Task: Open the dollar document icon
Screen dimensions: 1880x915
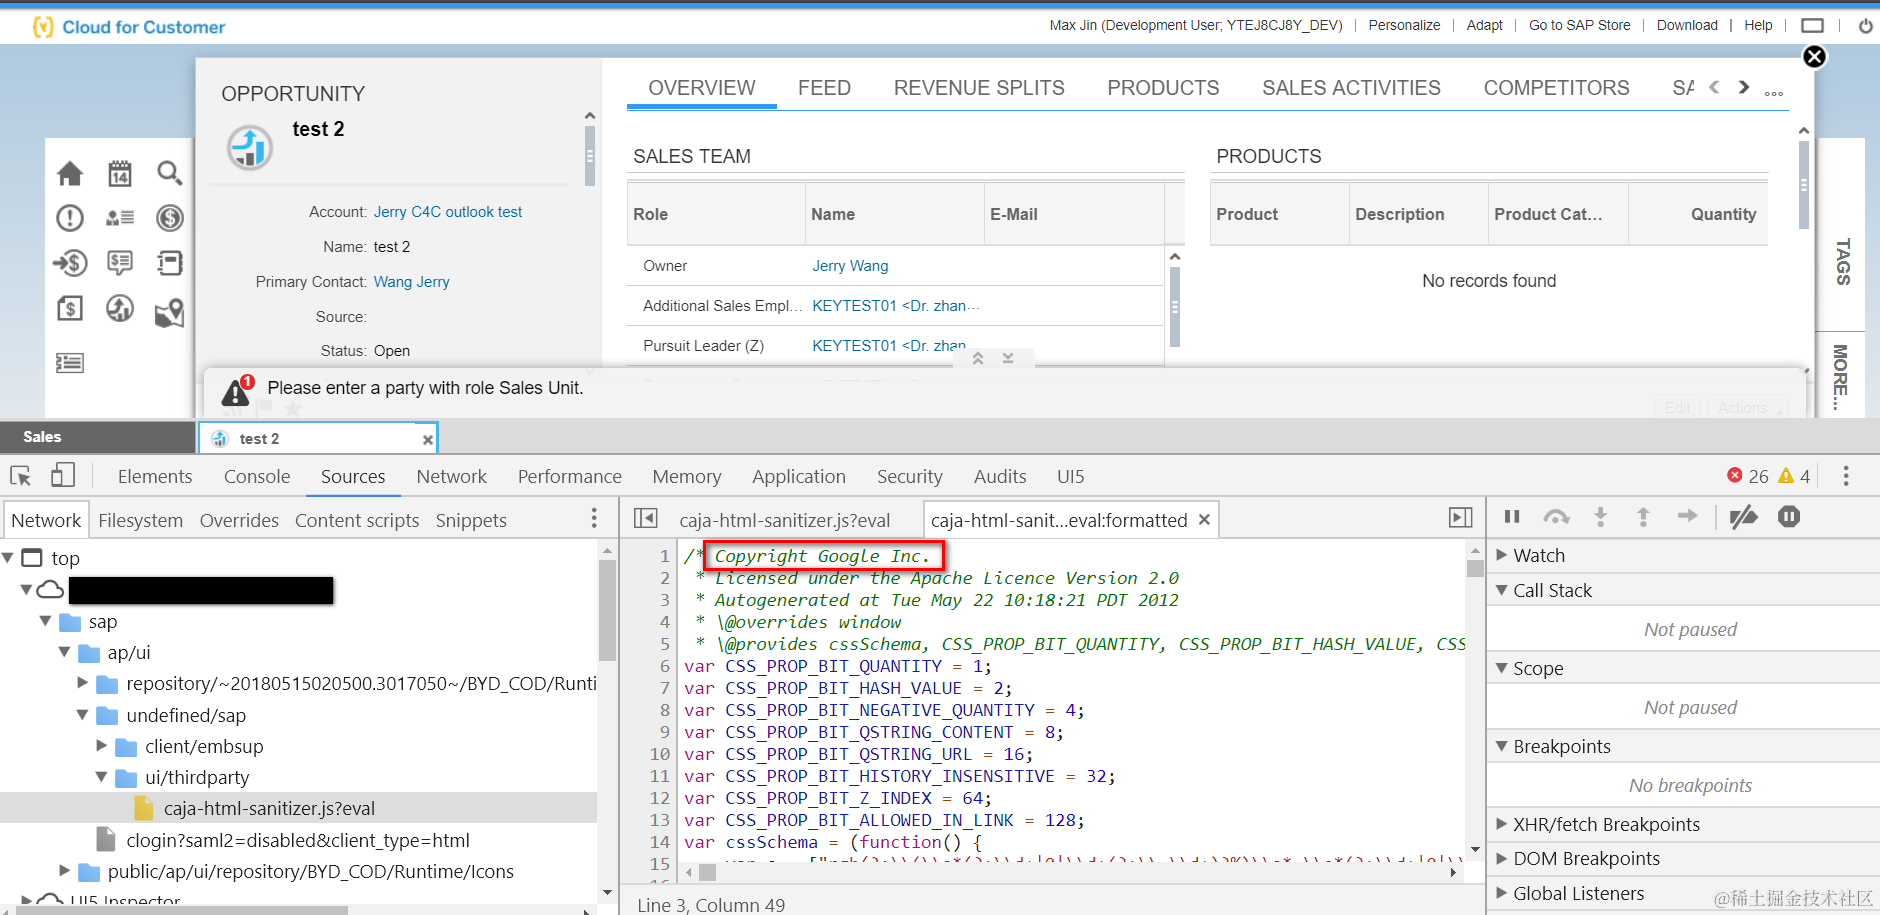Action: pos(70,308)
